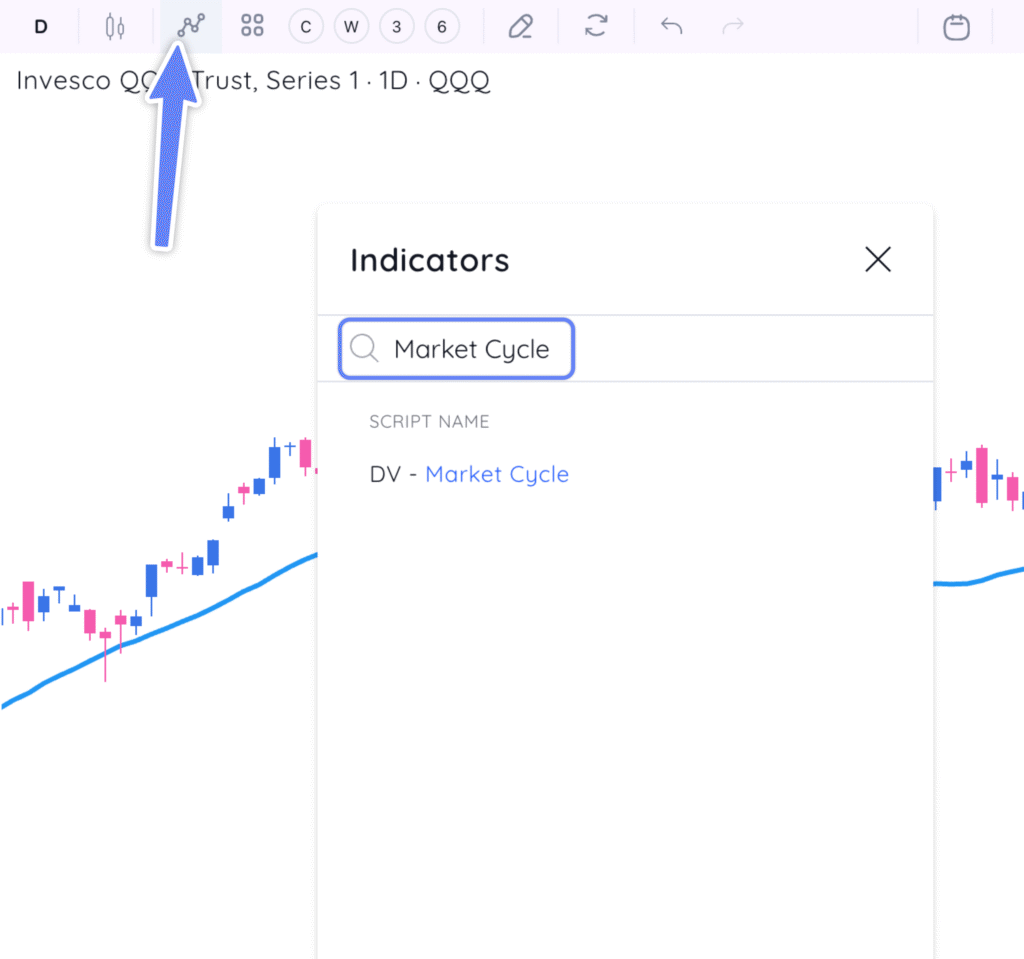Select the candlestick chart style icon
This screenshot has width=1024, height=959.
tap(114, 26)
